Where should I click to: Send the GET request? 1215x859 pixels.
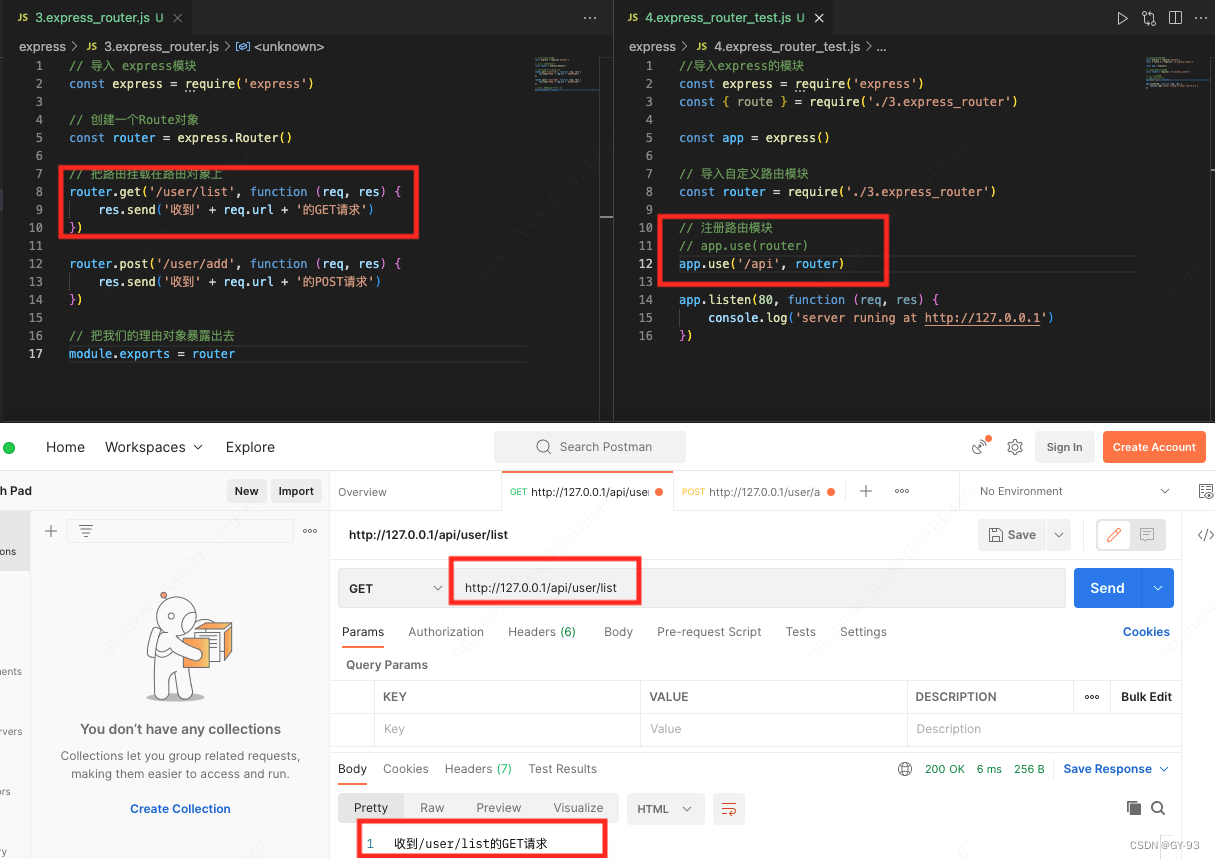[1108, 588]
